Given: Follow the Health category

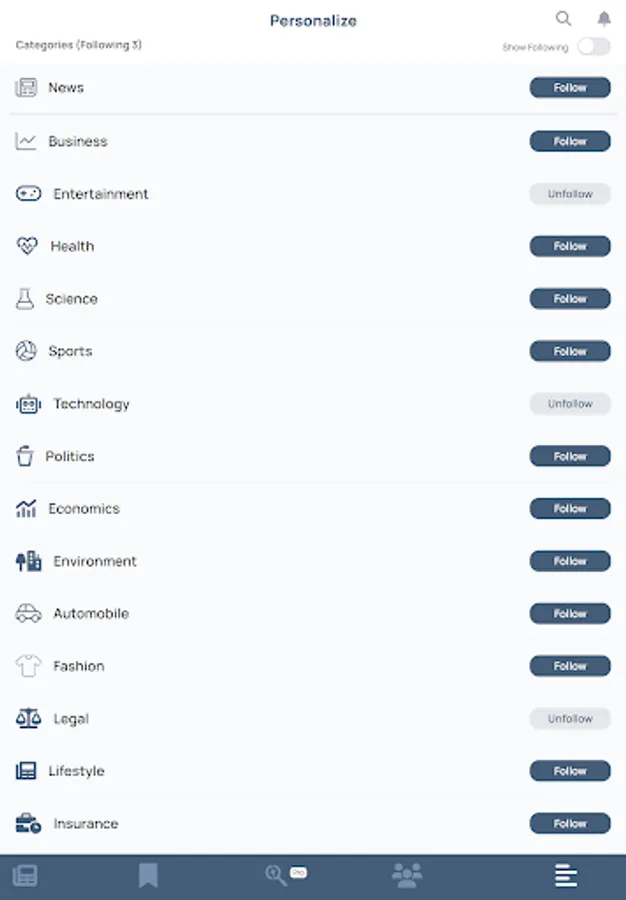Looking at the screenshot, I should point(570,246).
